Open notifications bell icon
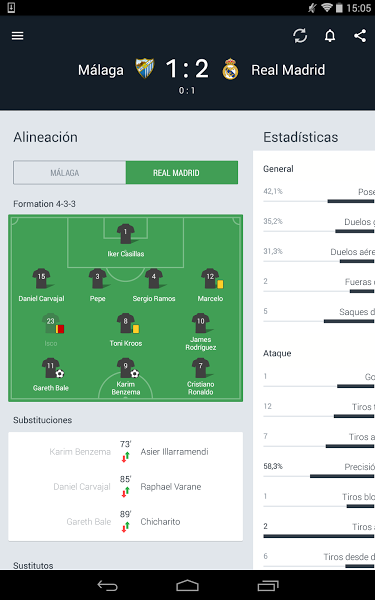This screenshot has height=600, width=375. tap(330, 36)
